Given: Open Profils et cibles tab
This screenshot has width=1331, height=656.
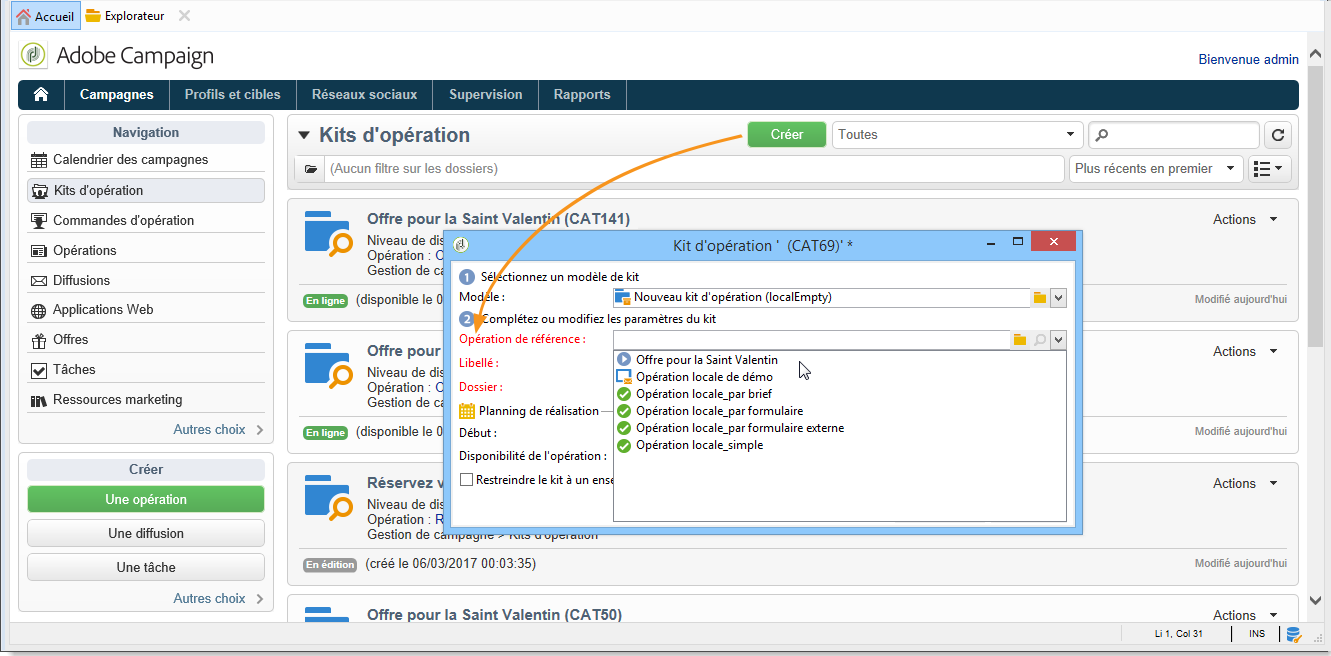Looking at the screenshot, I should 233,95.
